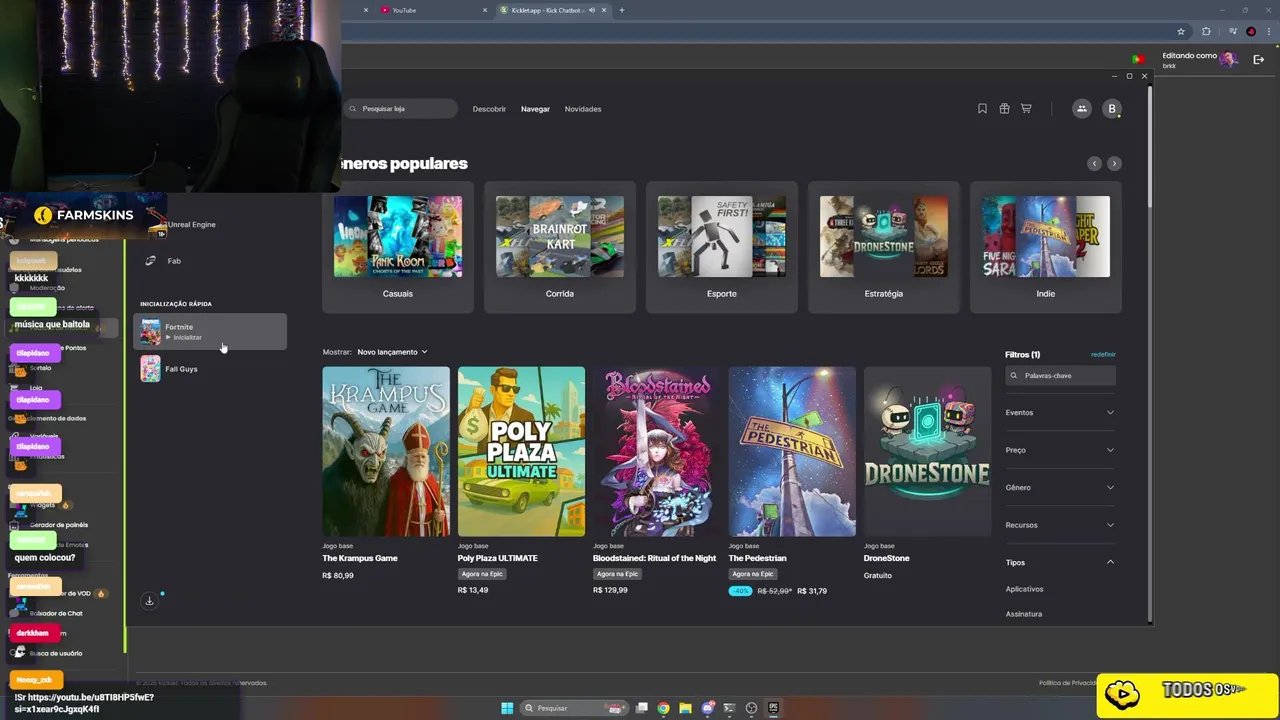
Task: Open the gift rewards icon
Action: coord(1004,108)
